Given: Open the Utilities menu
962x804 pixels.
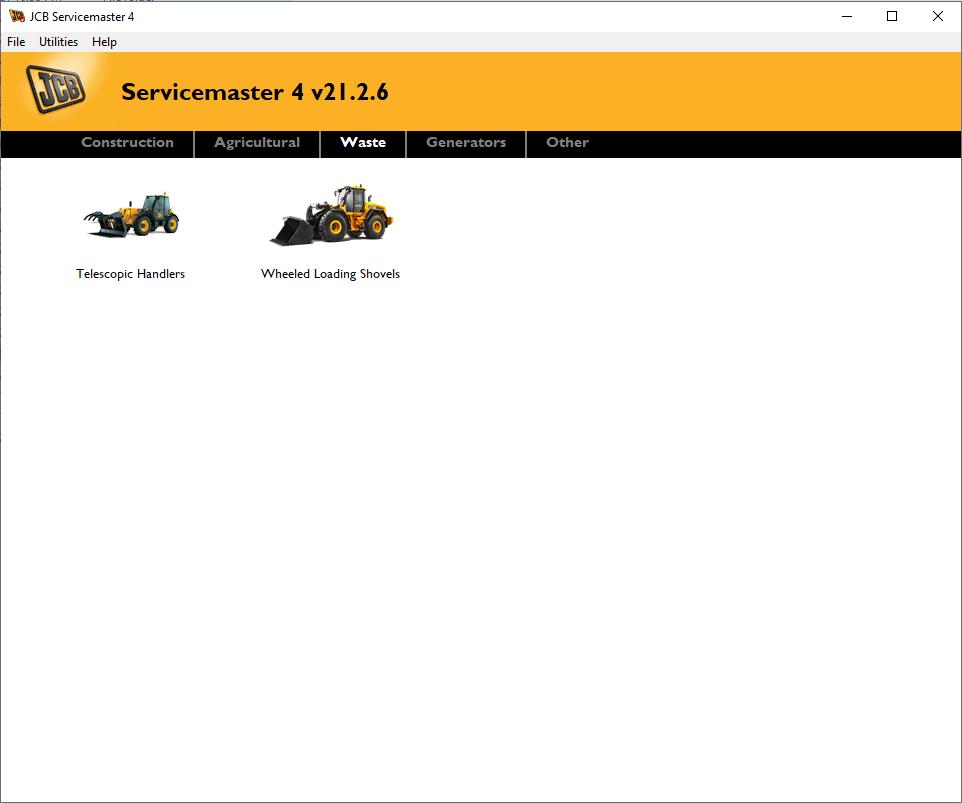Looking at the screenshot, I should pyautogui.click(x=58, y=42).
